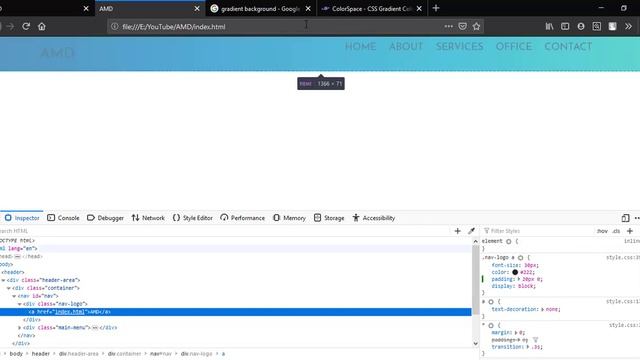Show site information icon in address bar

point(115,27)
